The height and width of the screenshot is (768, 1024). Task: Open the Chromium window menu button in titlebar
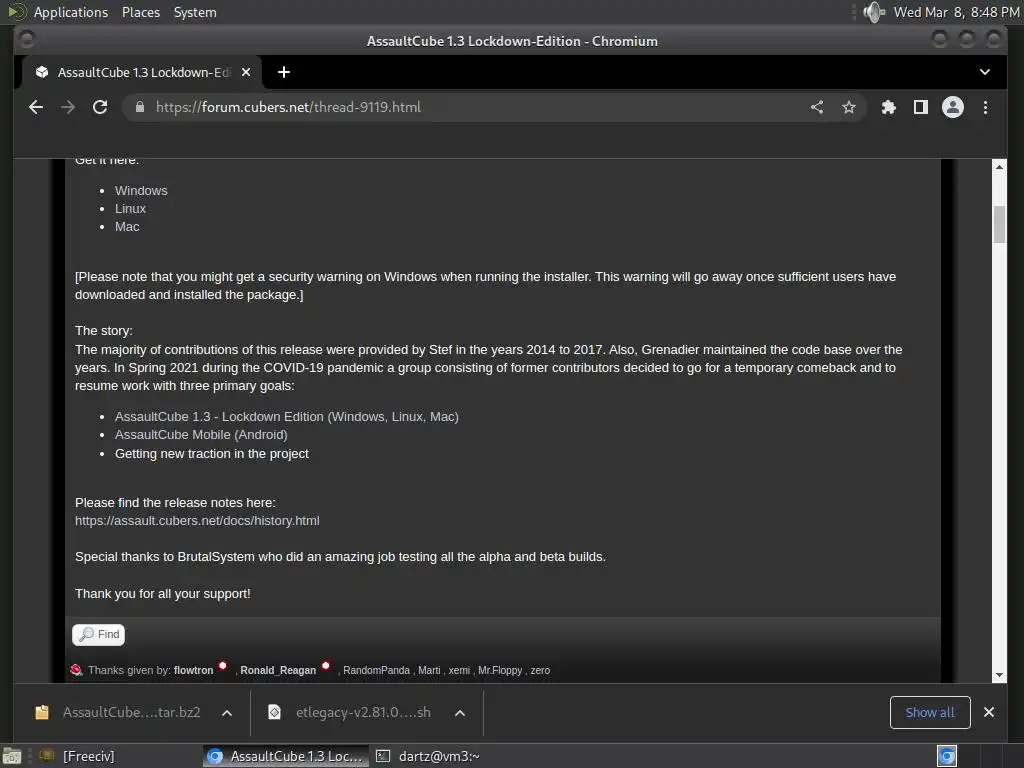(27, 40)
